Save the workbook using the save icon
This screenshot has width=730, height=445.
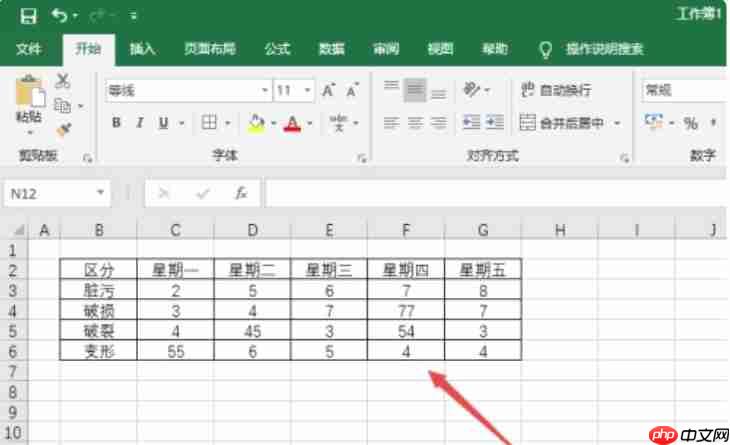click(x=28, y=16)
